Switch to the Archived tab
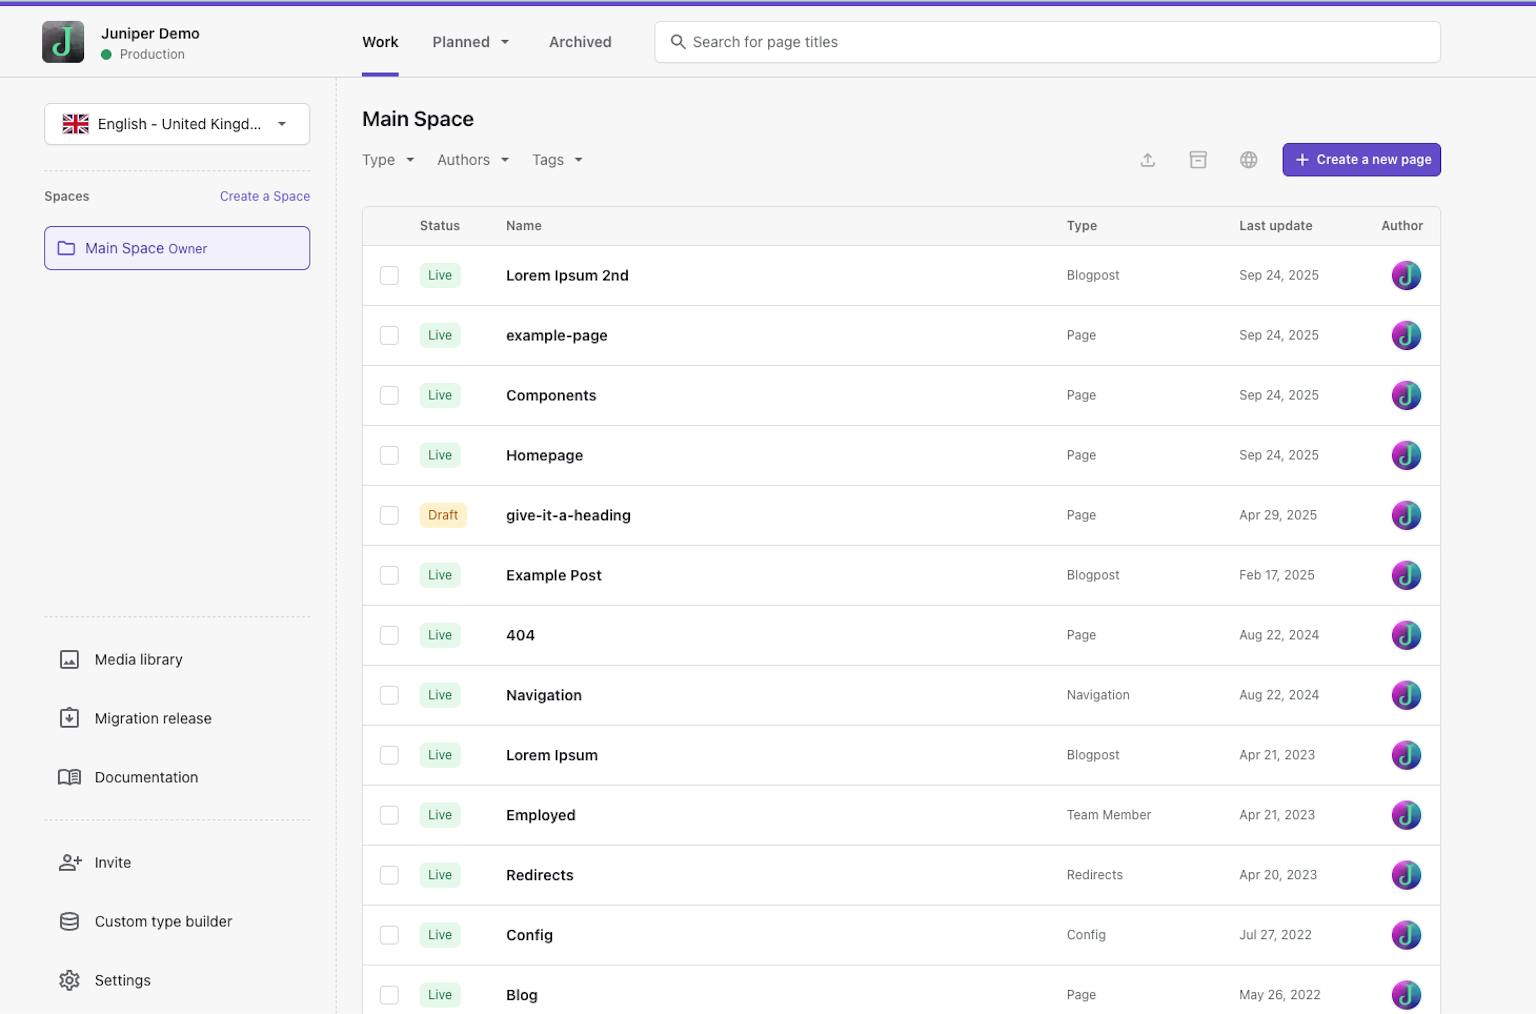The height and width of the screenshot is (1014, 1536). pos(580,42)
